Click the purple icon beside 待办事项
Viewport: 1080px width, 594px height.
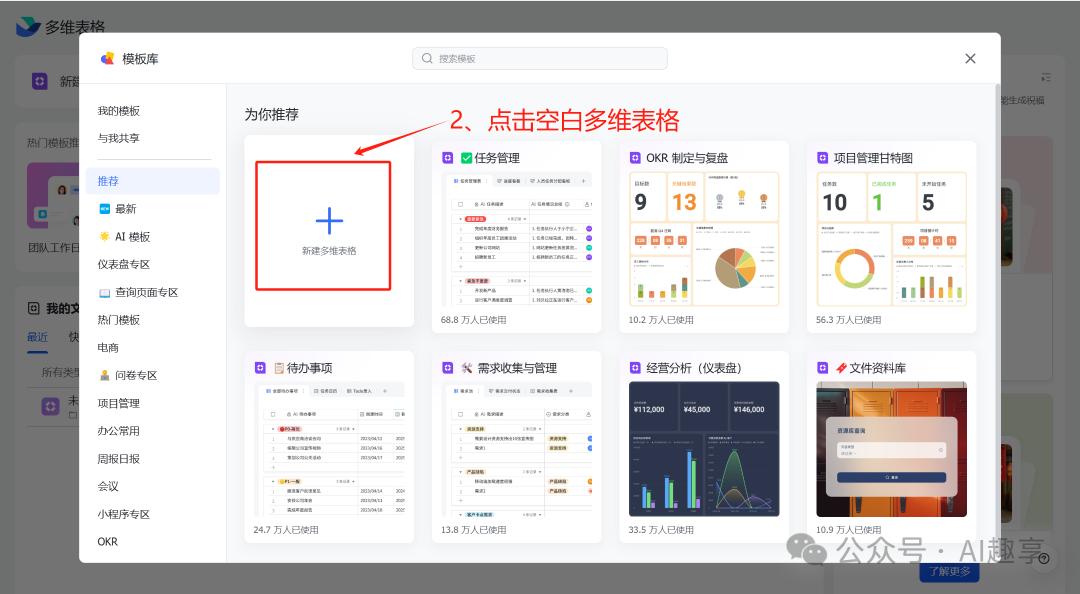pyautogui.click(x=260, y=368)
